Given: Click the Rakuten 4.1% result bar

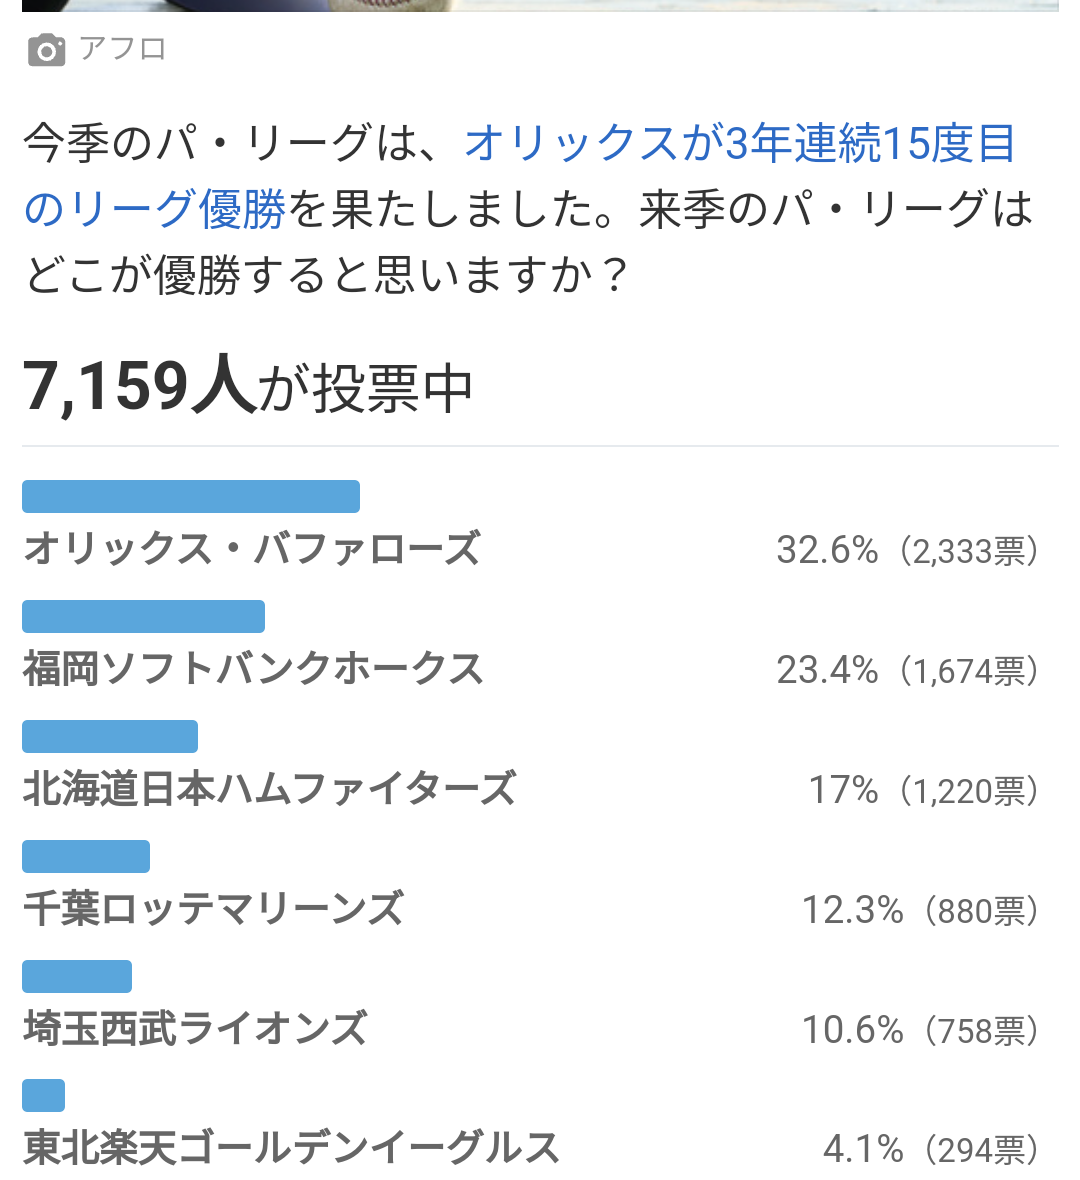Looking at the screenshot, I should [44, 1096].
